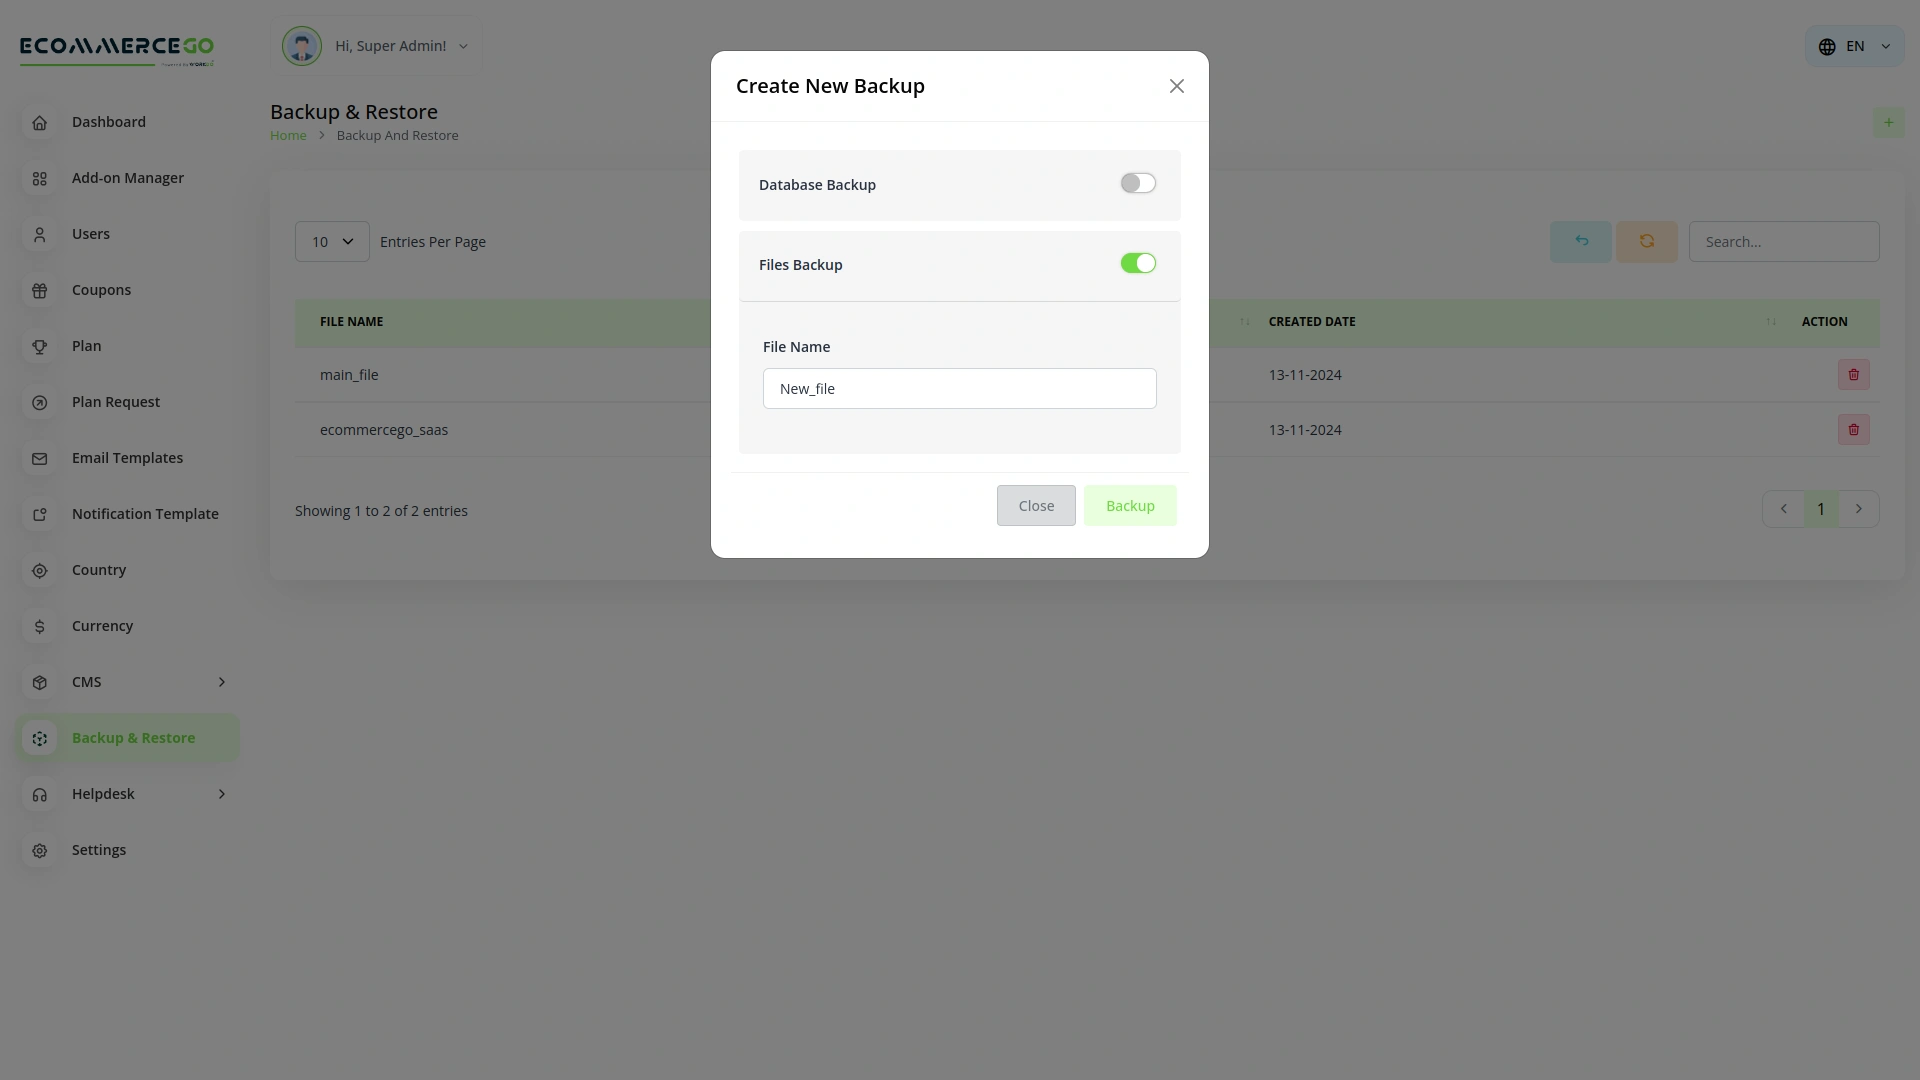Click the green Backup button
Image resolution: width=1920 pixels, height=1080 pixels.
click(x=1130, y=506)
